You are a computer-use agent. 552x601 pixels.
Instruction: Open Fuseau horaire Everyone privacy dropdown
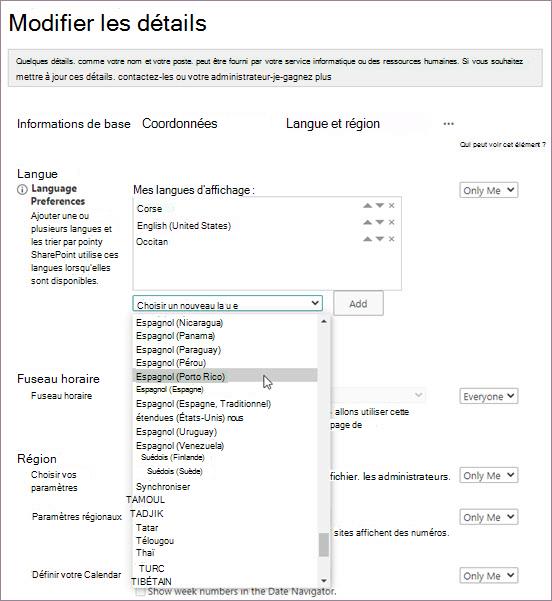point(489,396)
